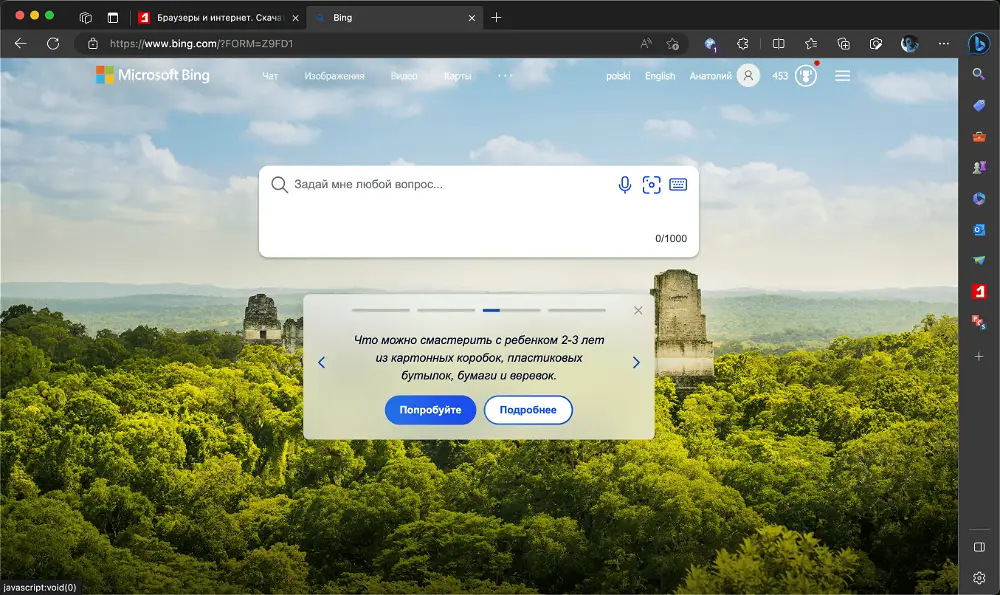Open visual search camera icon
The height and width of the screenshot is (595, 1000).
[651, 185]
